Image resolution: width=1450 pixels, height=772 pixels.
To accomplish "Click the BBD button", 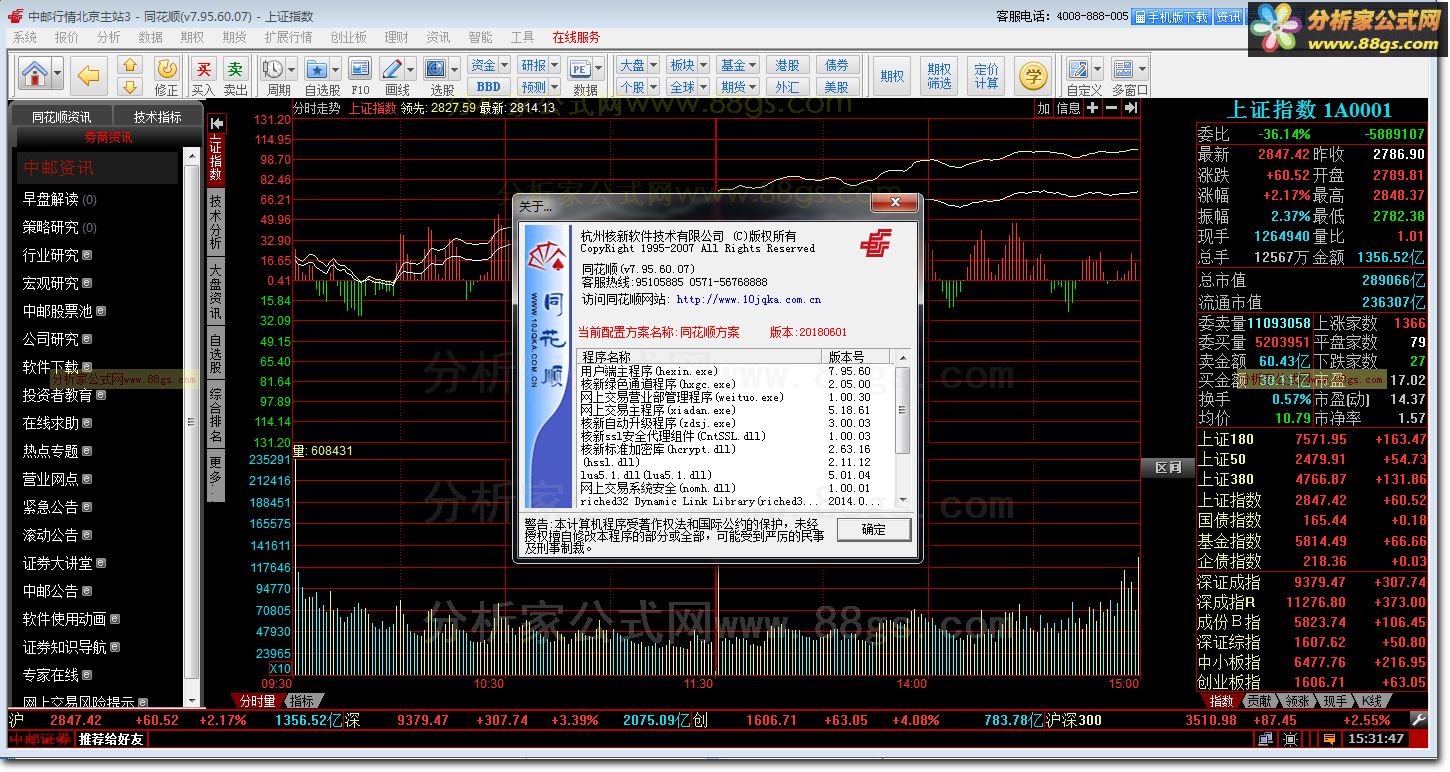I will pos(489,87).
